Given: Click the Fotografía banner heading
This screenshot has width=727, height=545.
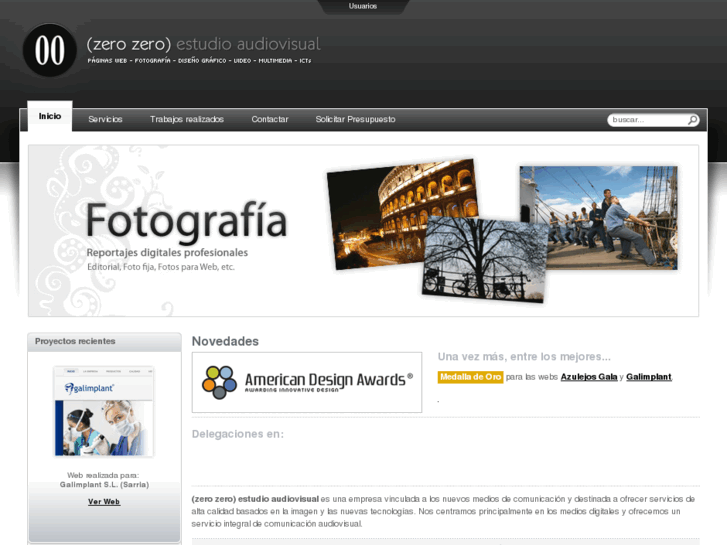Looking at the screenshot, I should [186, 222].
